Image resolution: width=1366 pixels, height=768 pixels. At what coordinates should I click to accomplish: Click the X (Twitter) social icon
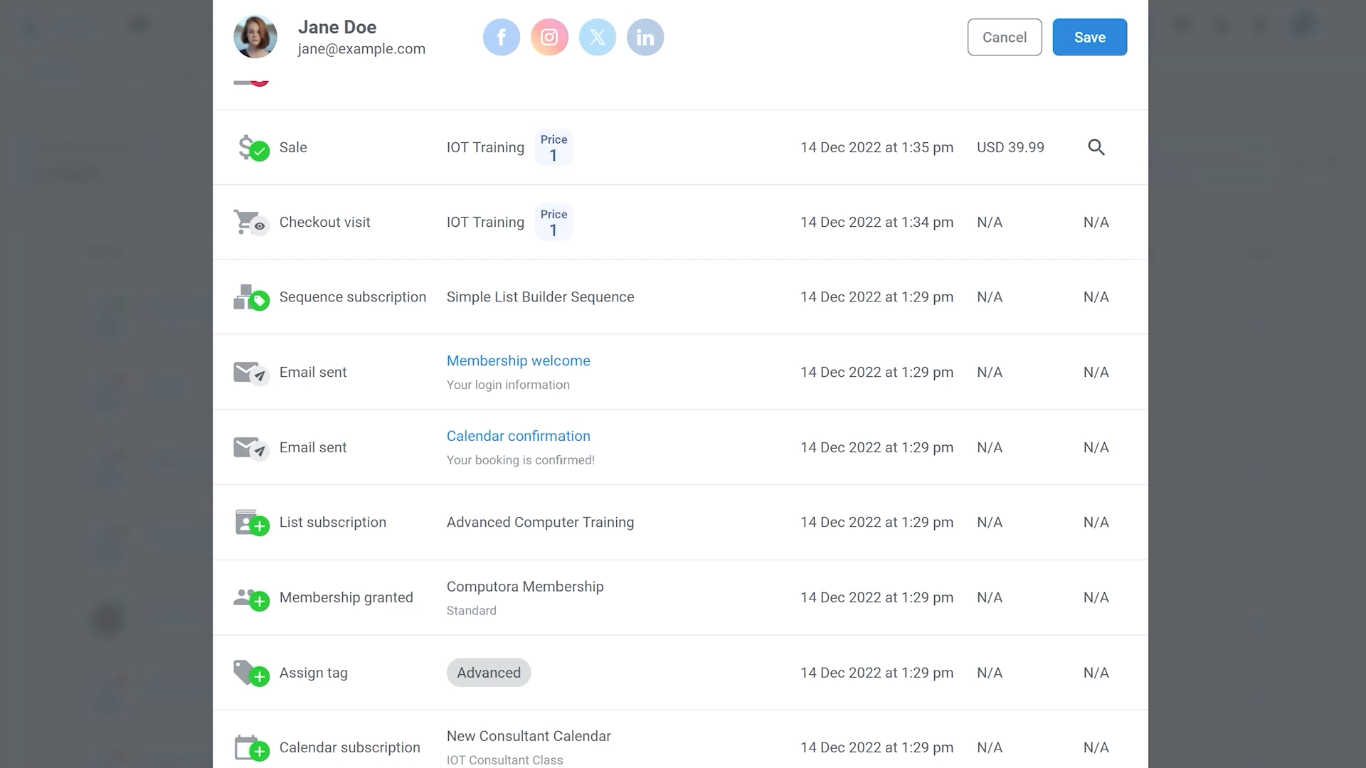pos(597,38)
